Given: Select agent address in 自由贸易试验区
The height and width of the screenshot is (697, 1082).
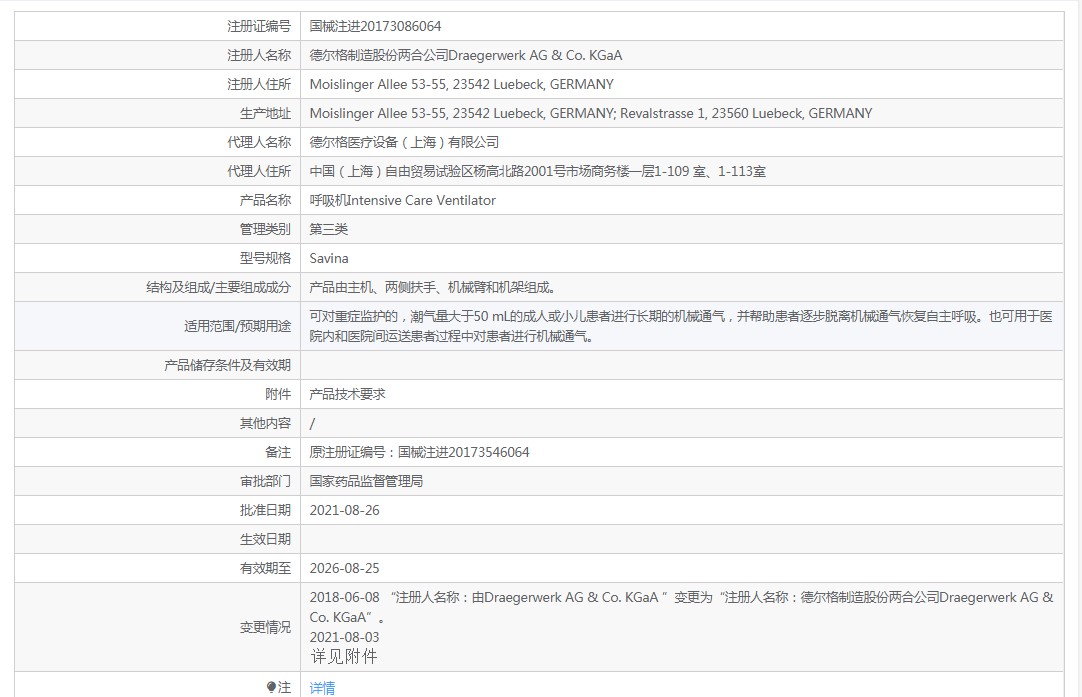Looking at the screenshot, I should click(x=538, y=171).
